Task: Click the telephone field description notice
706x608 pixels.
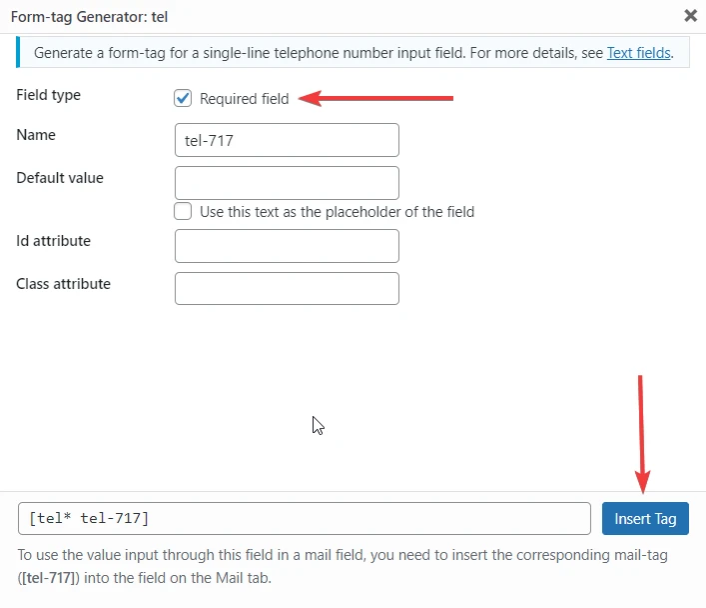Action: pos(353,52)
